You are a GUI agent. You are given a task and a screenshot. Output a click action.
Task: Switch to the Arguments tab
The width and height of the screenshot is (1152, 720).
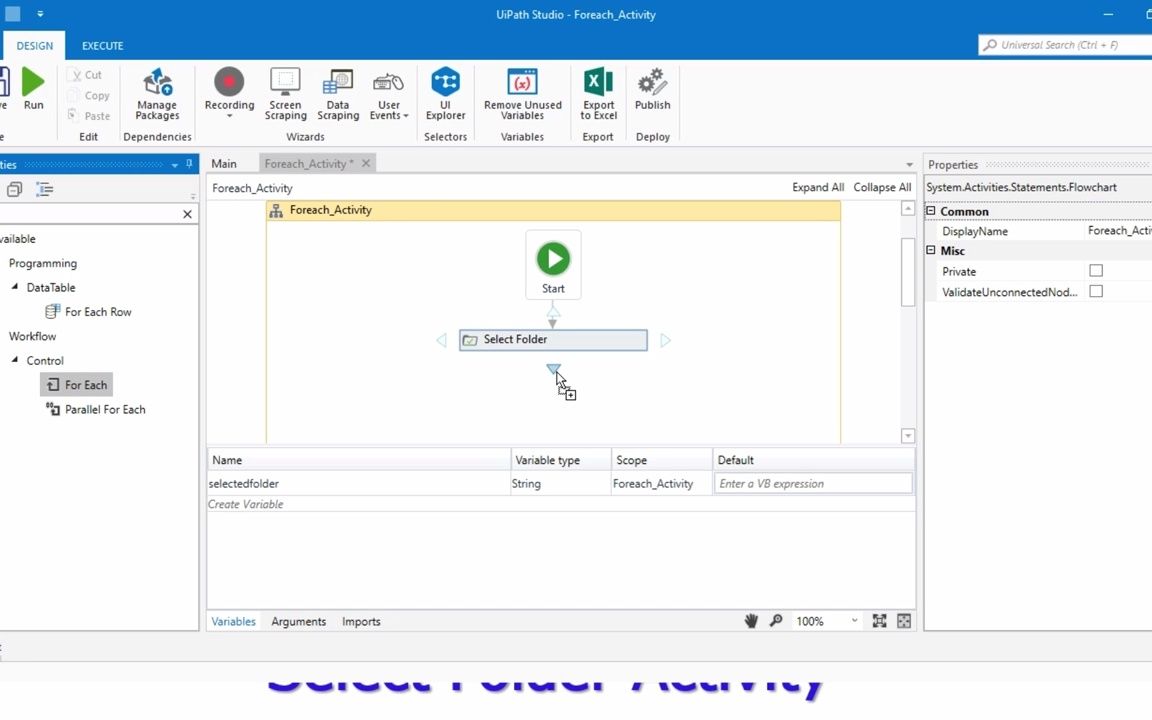pos(298,621)
